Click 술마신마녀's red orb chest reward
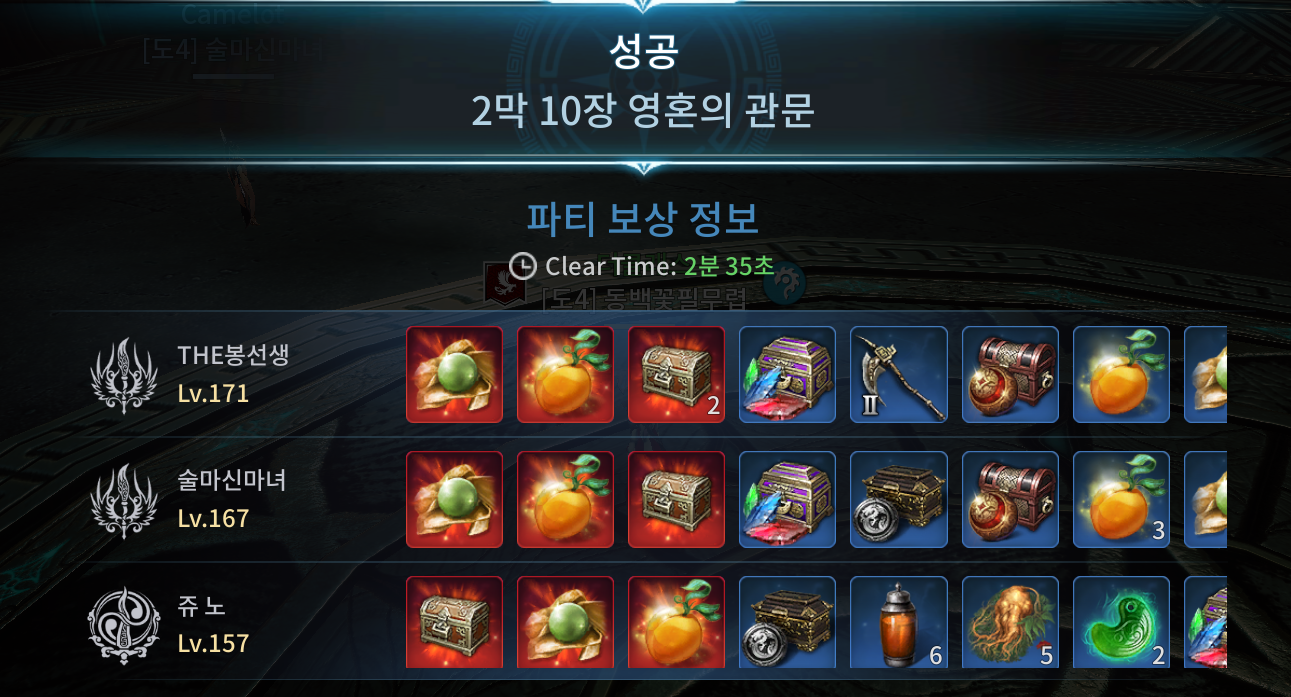 pos(1010,499)
